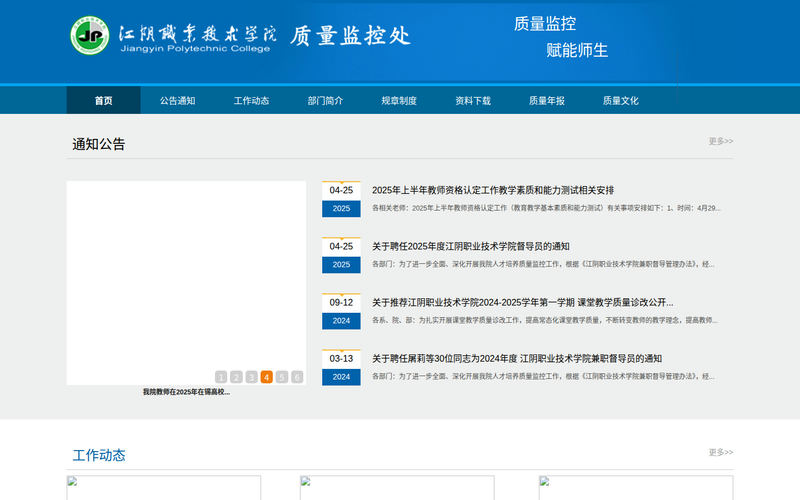Click the 09-12 2024 date badge
This screenshot has width=800, height=500.
341,311
